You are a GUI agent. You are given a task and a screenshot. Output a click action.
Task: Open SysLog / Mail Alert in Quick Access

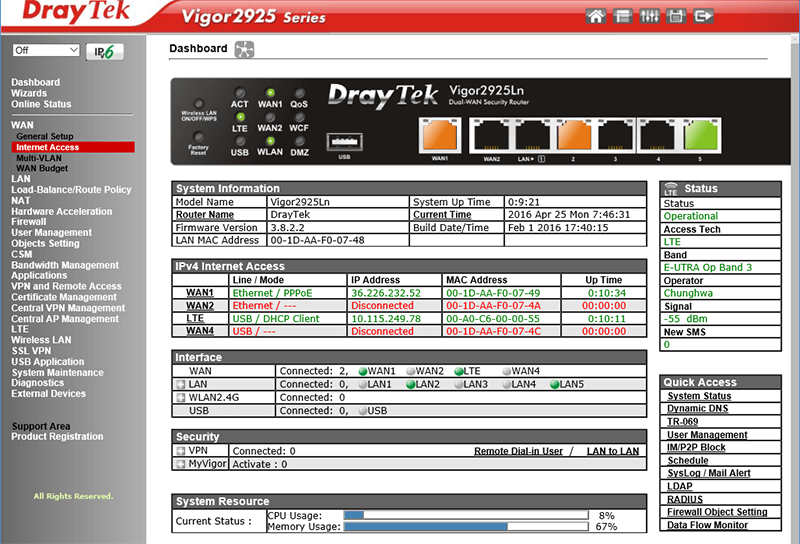point(709,473)
